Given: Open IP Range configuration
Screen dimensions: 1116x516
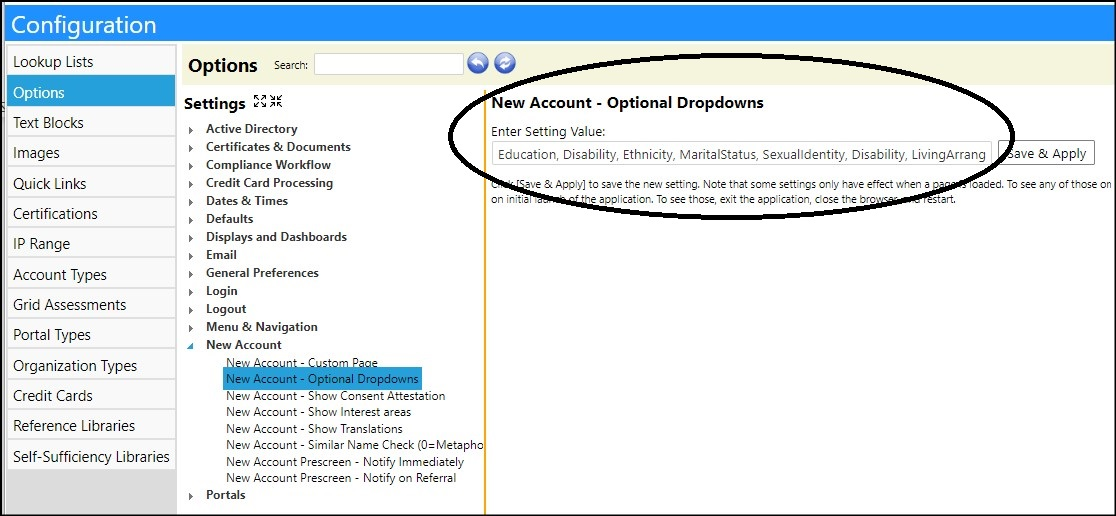Looking at the screenshot, I should (x=91, y=243).
